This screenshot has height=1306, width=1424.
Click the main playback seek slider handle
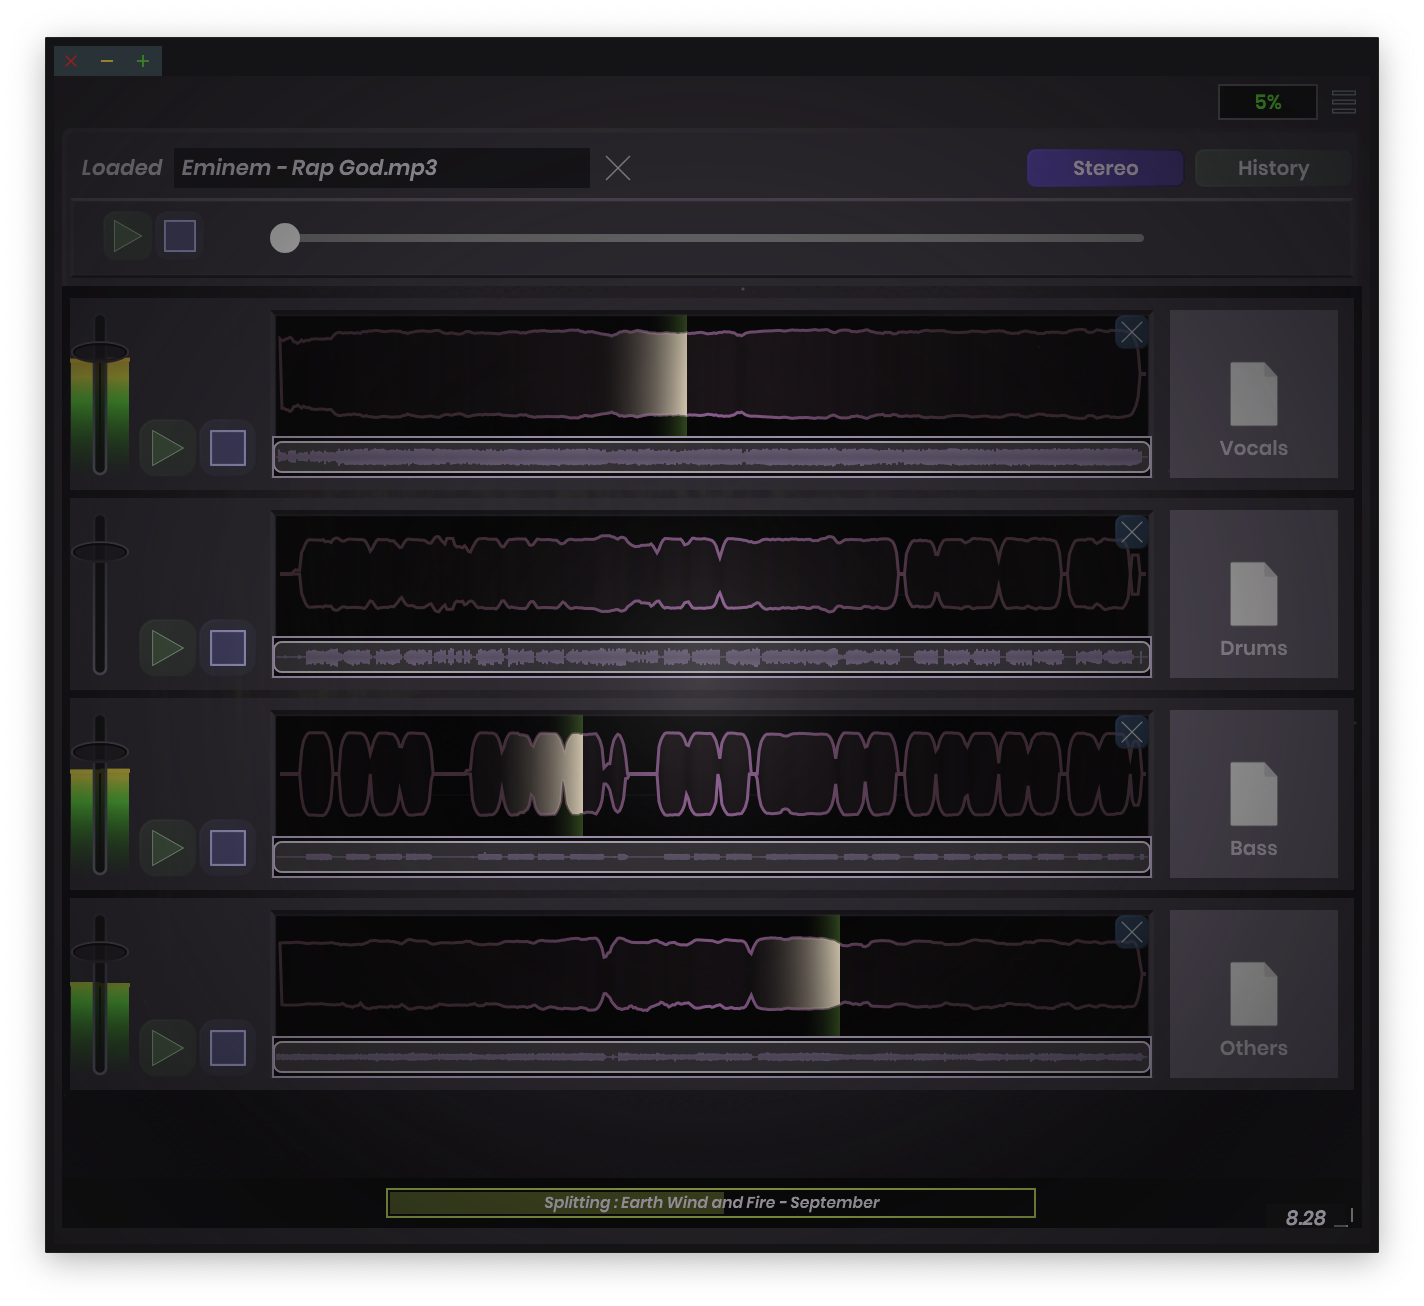pyautogui.click(x=285, y=238)
